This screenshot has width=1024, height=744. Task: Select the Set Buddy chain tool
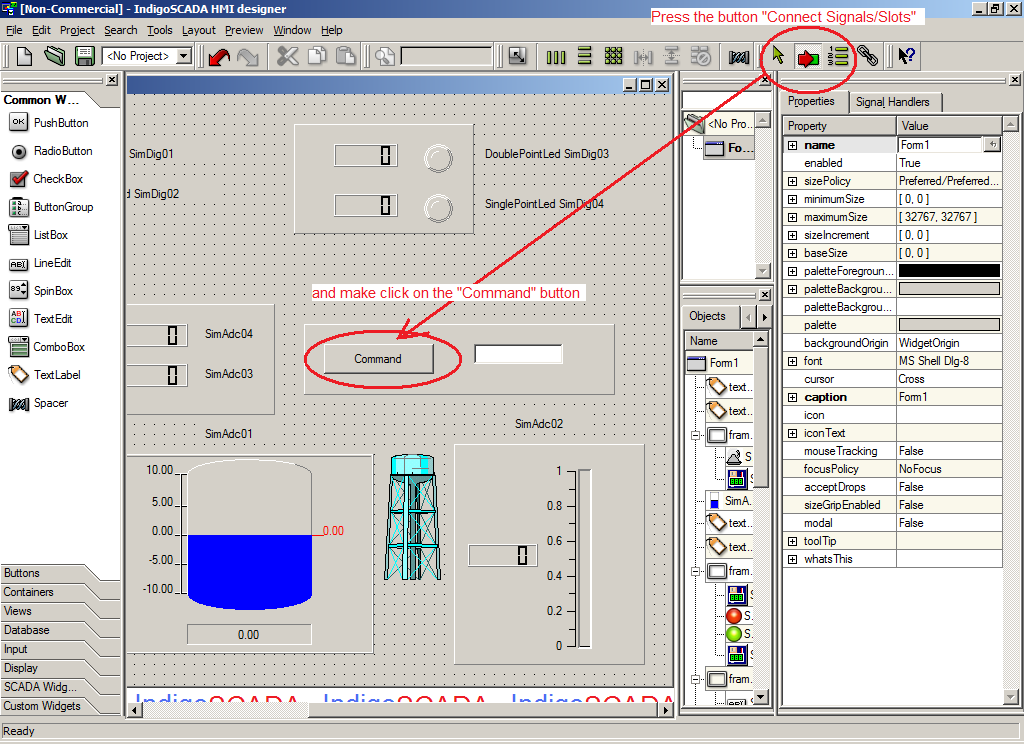click(x=867, y=57)
